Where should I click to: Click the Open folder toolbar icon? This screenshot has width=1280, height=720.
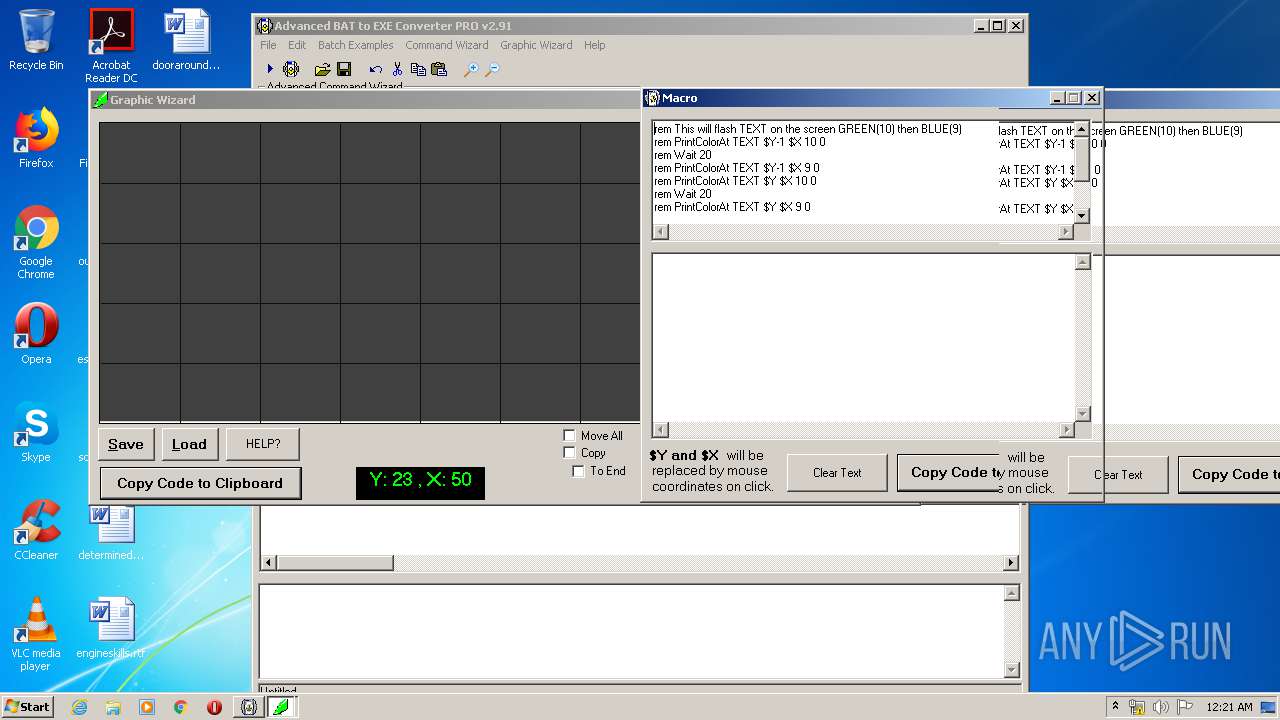322,69
